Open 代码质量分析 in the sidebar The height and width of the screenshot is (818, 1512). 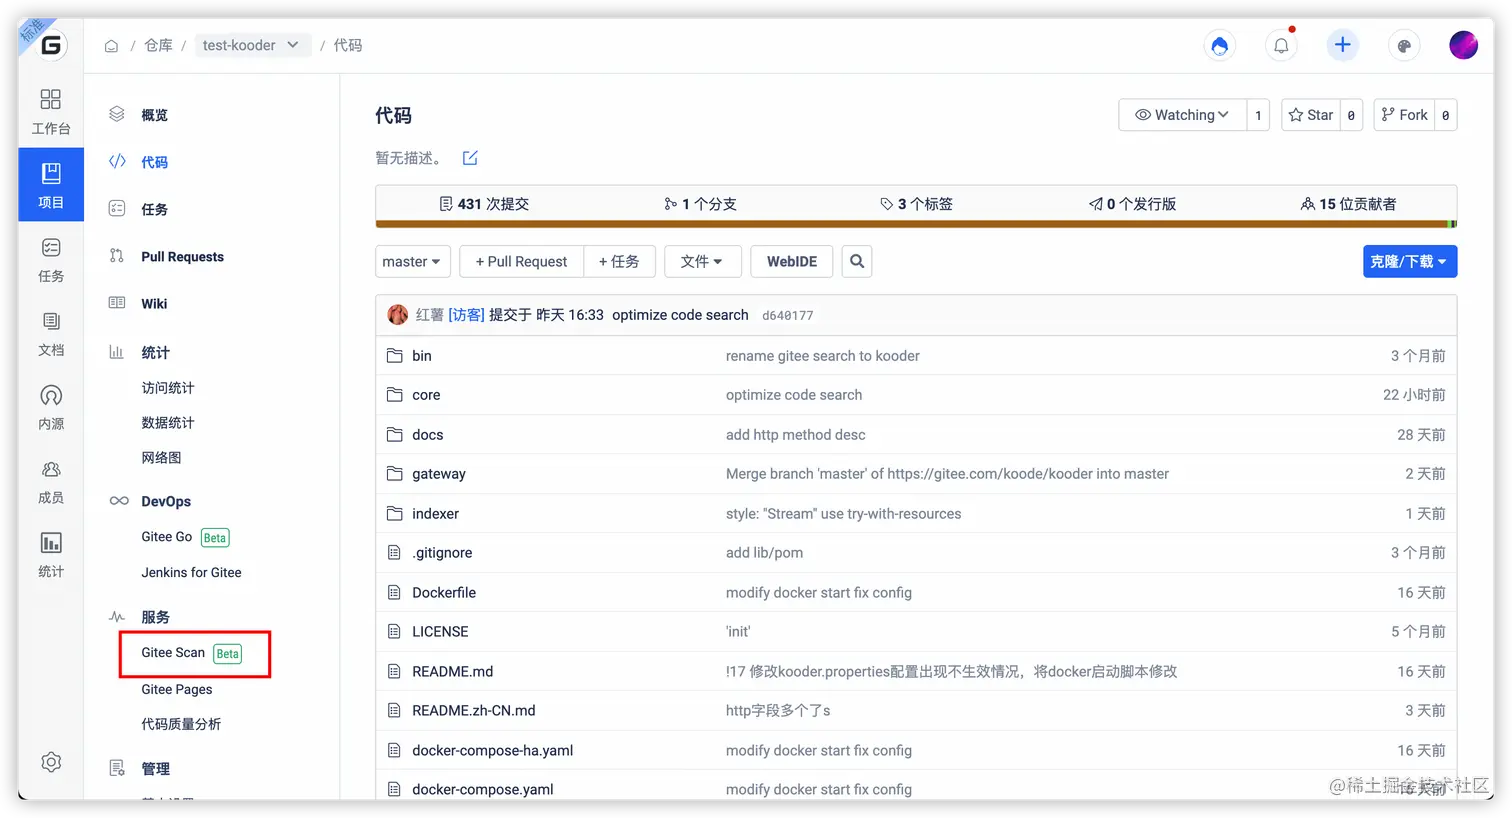click(x=181, y=725)
